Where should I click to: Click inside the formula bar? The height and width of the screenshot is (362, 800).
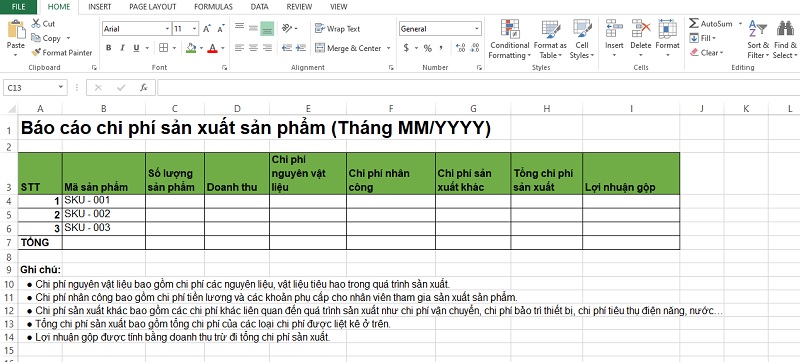coord(478,88)
